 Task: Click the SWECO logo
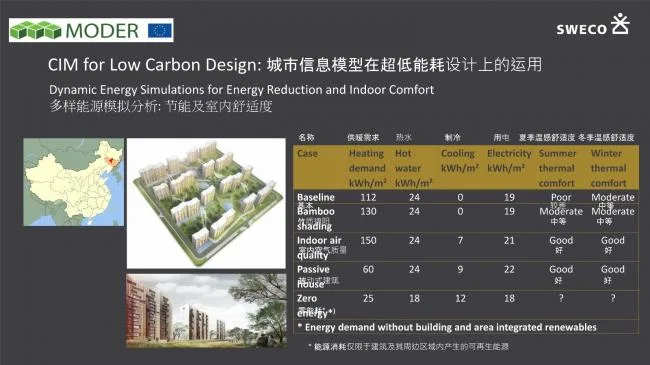pyautogui.click(x=593, y=25)
